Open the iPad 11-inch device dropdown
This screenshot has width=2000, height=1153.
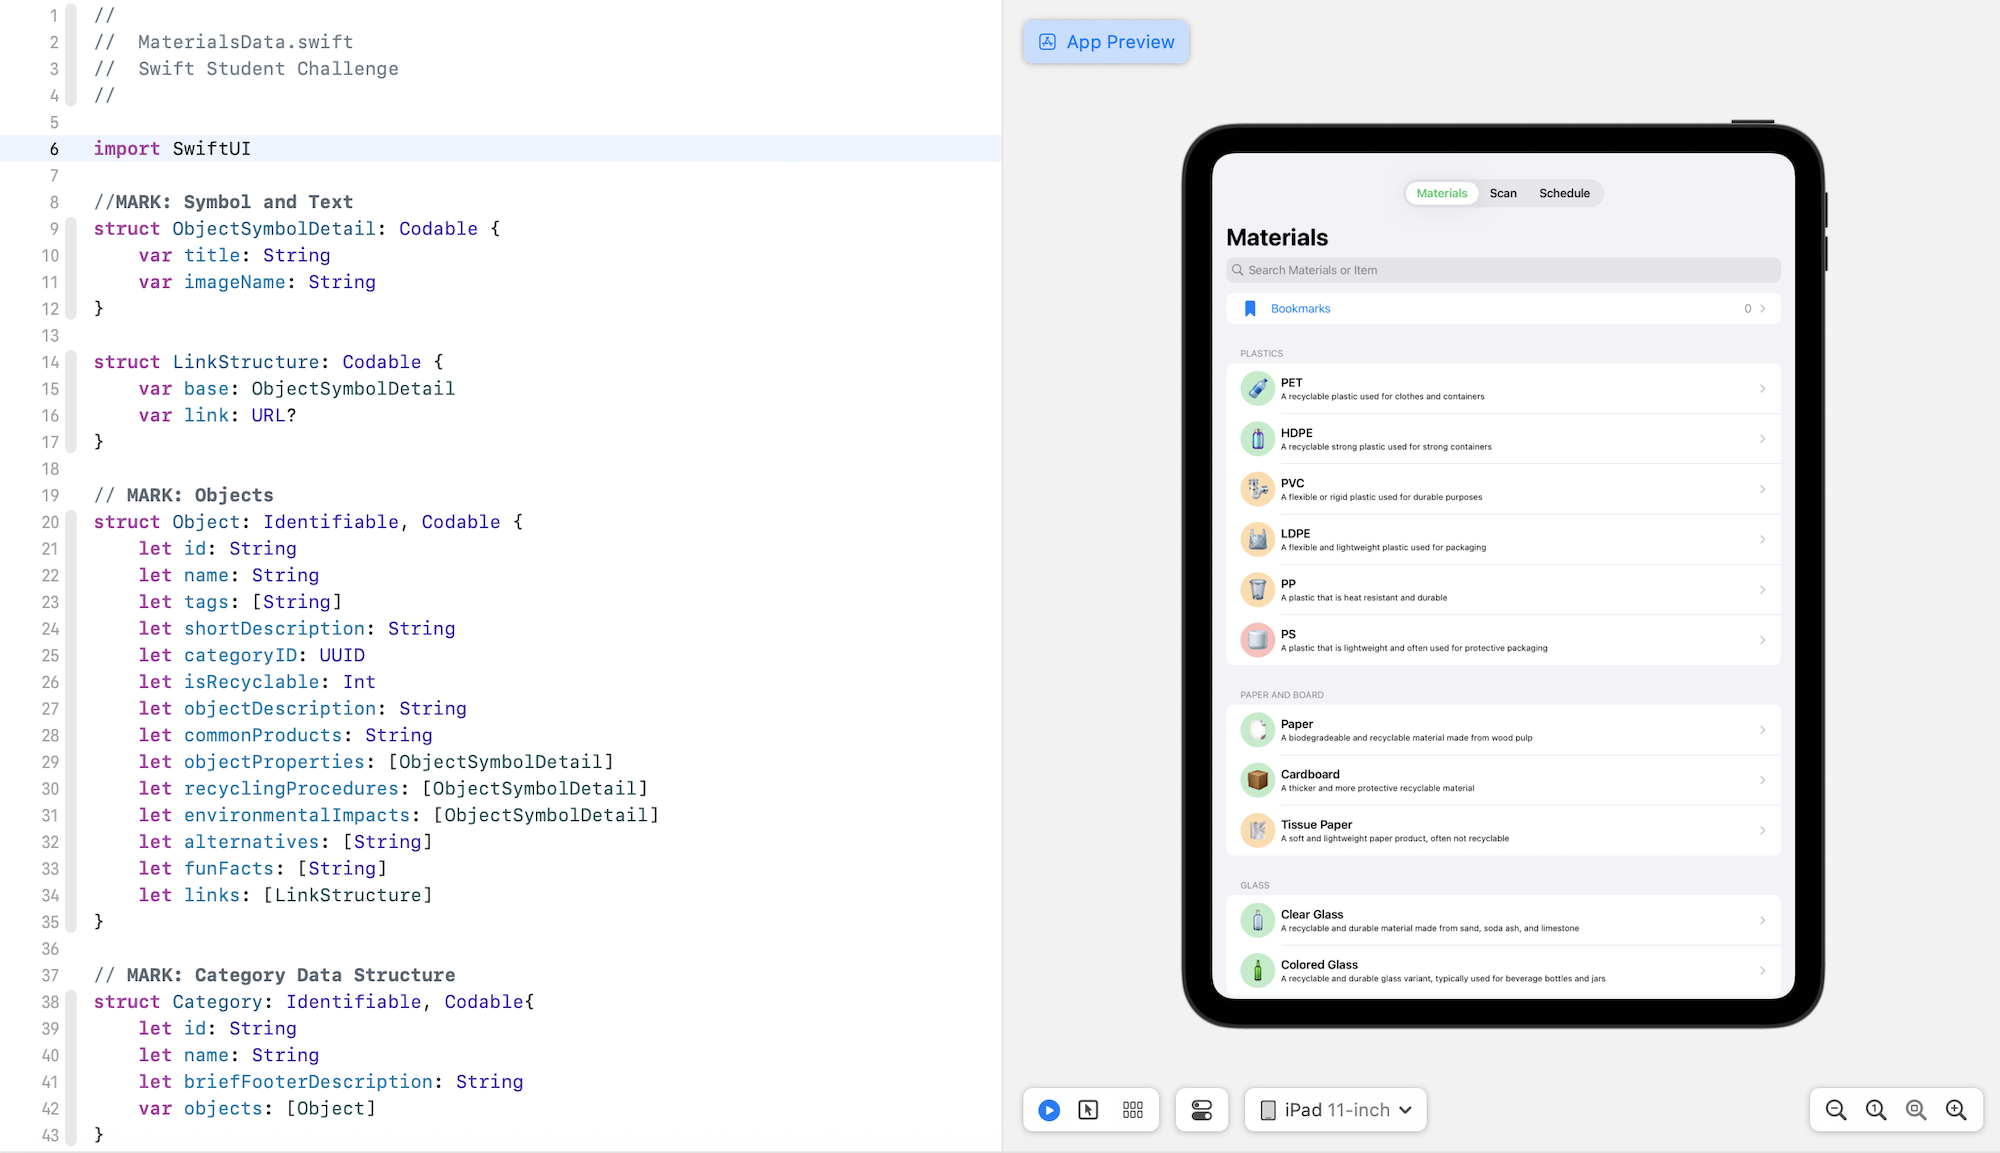1336,1110
